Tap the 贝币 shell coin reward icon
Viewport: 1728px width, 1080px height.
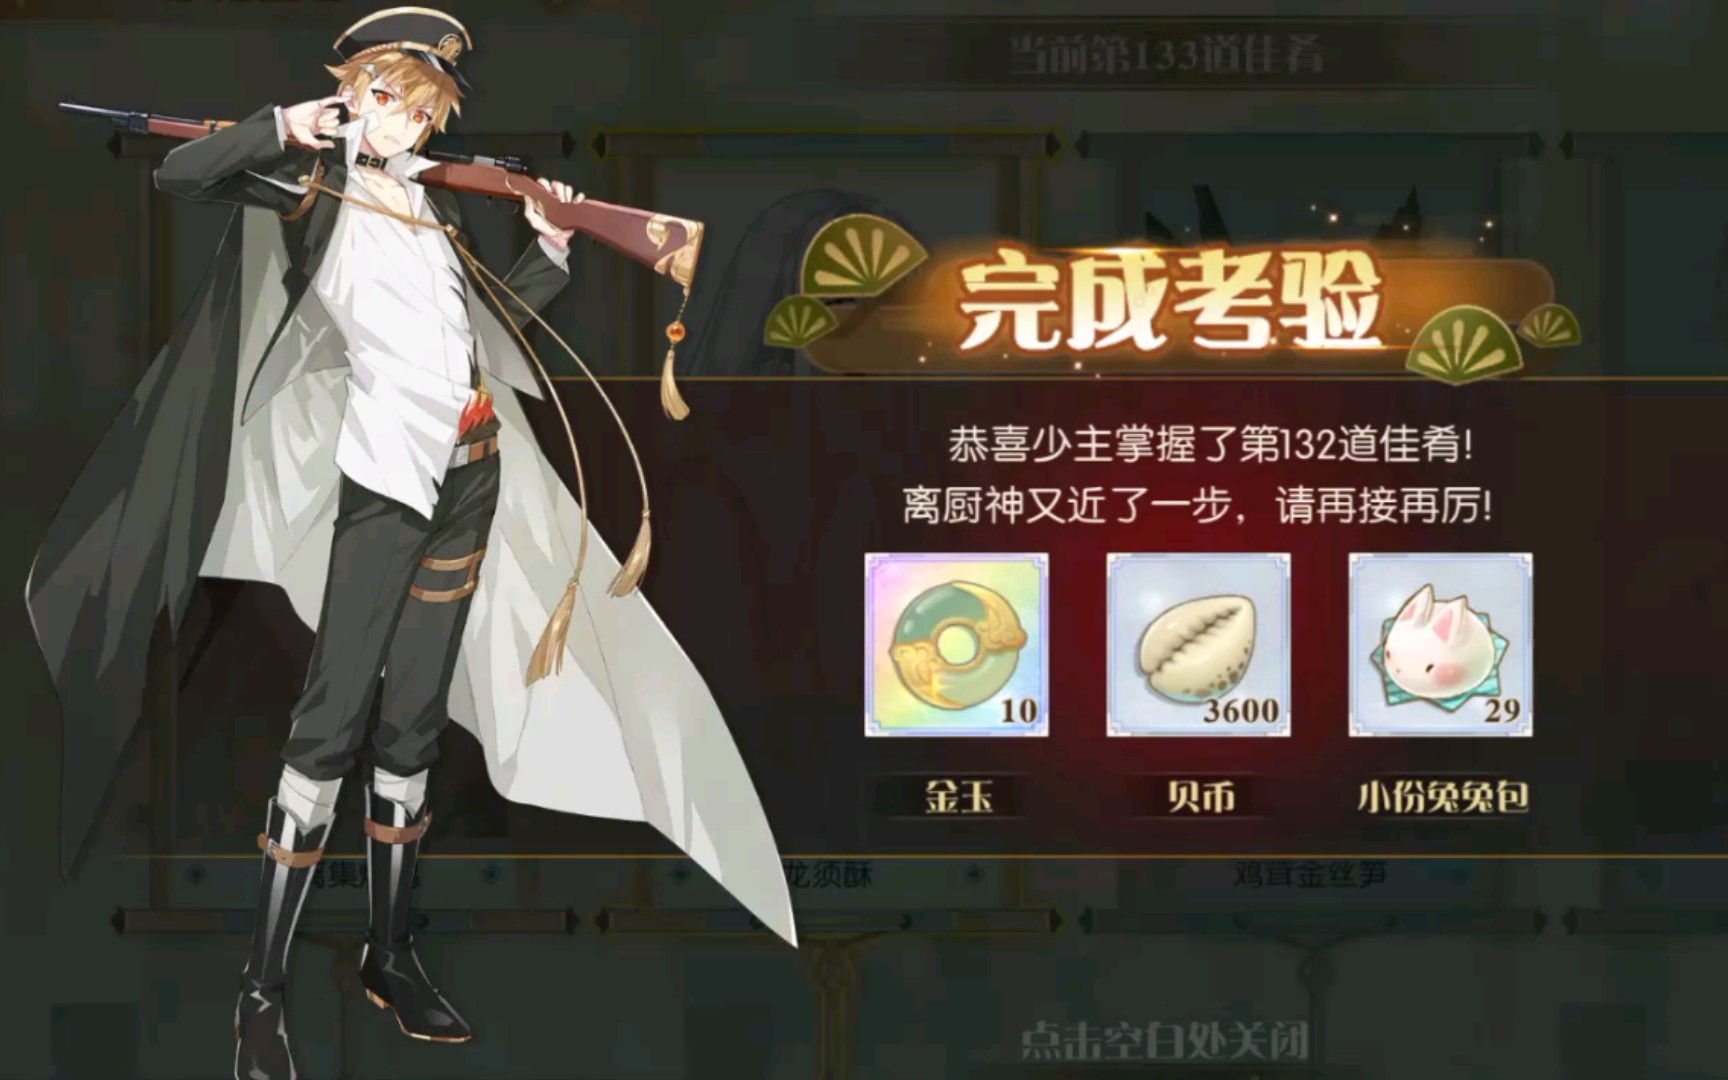click(1198, 645)
